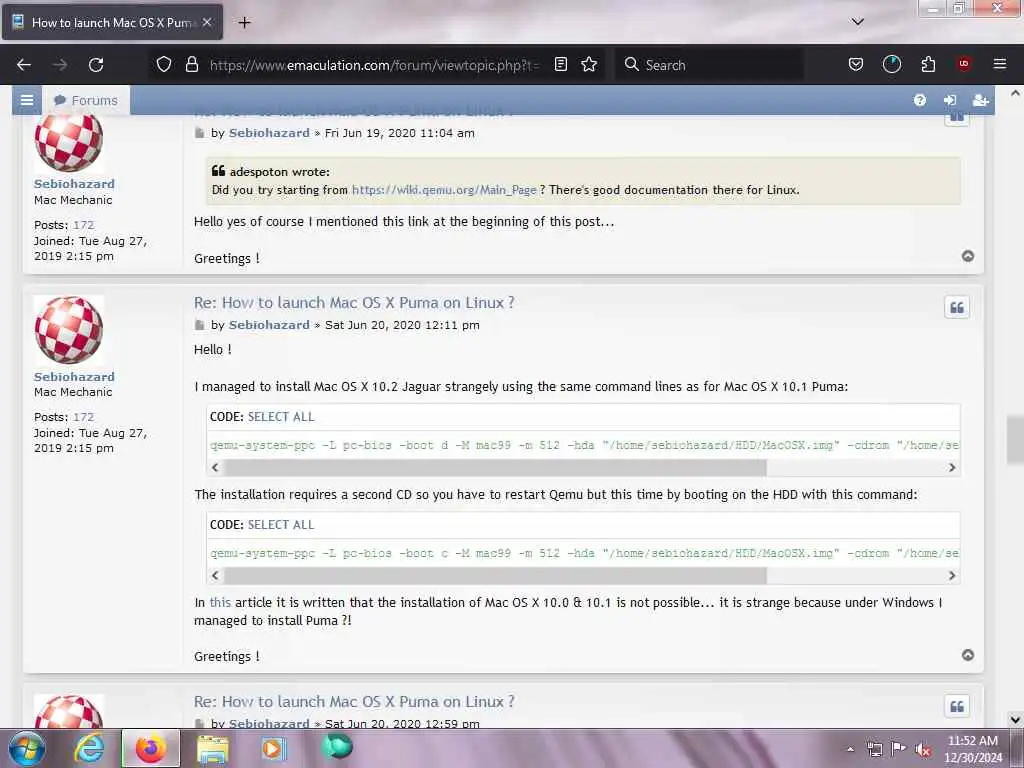
Task: Click the muted volume tray icon
Action: tap(922, 749)
